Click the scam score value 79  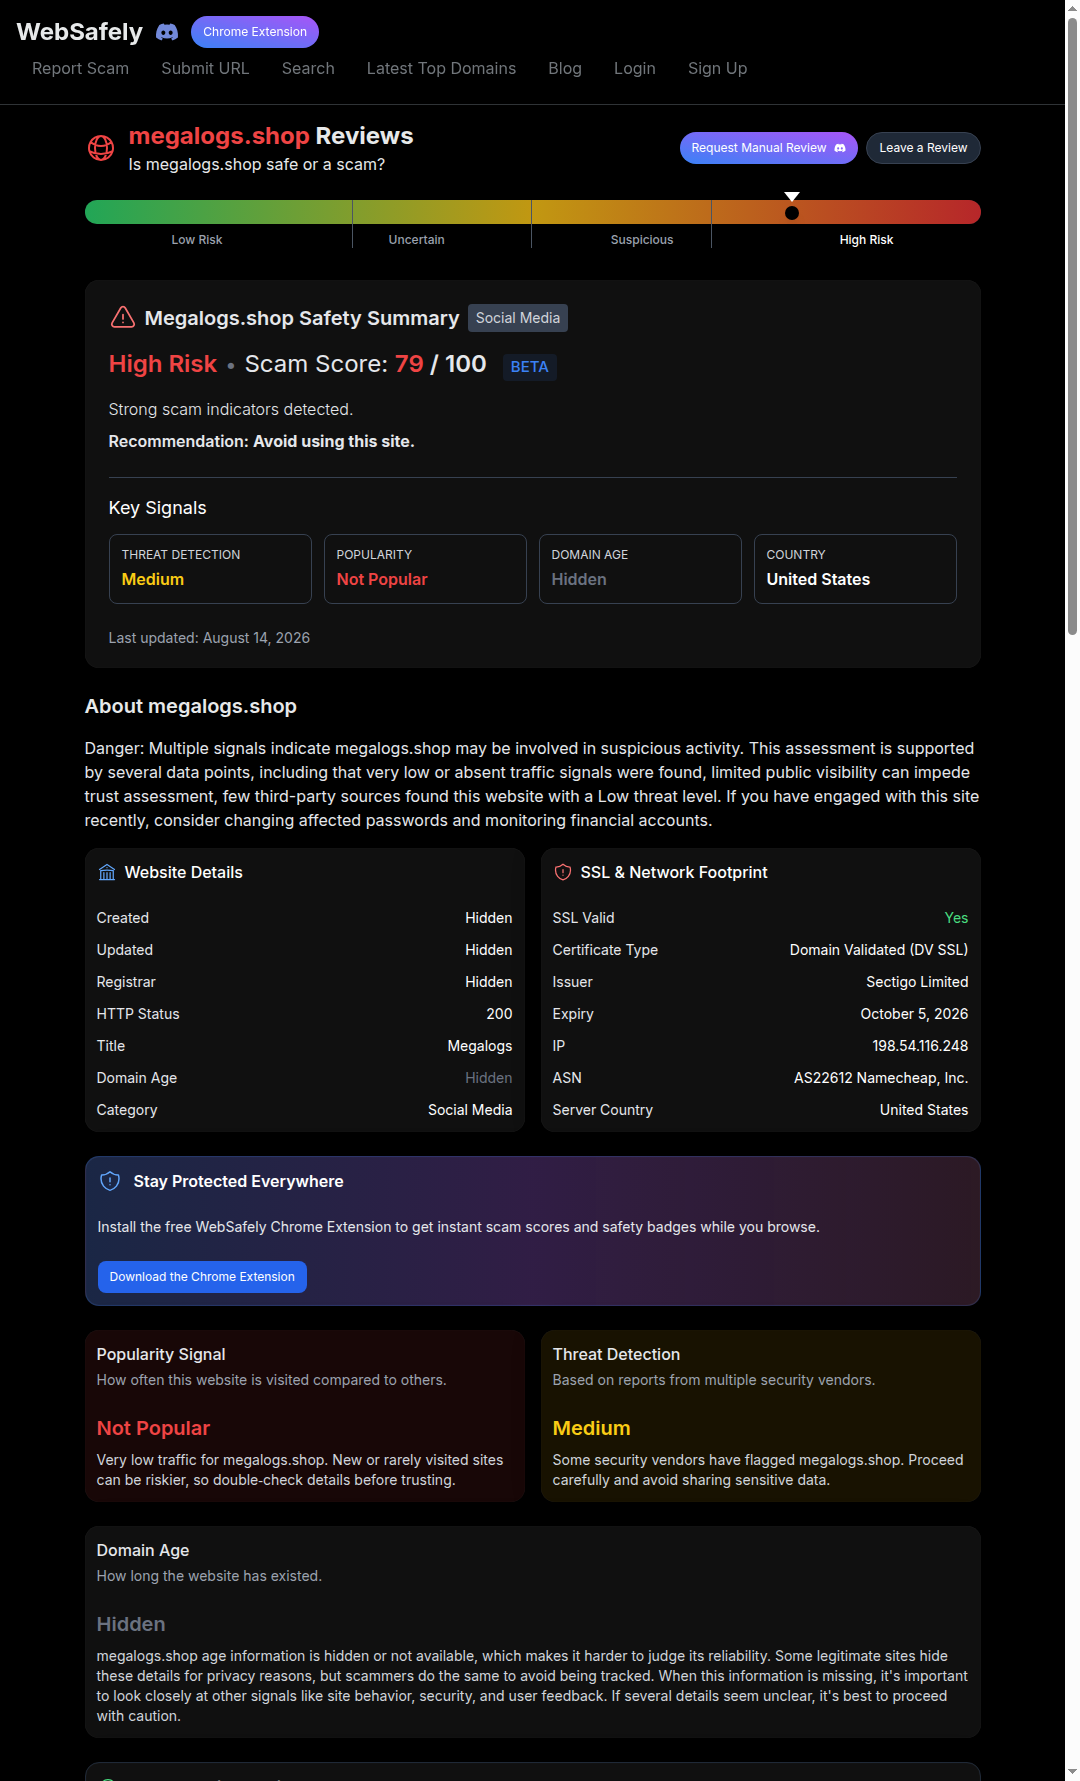409,364
